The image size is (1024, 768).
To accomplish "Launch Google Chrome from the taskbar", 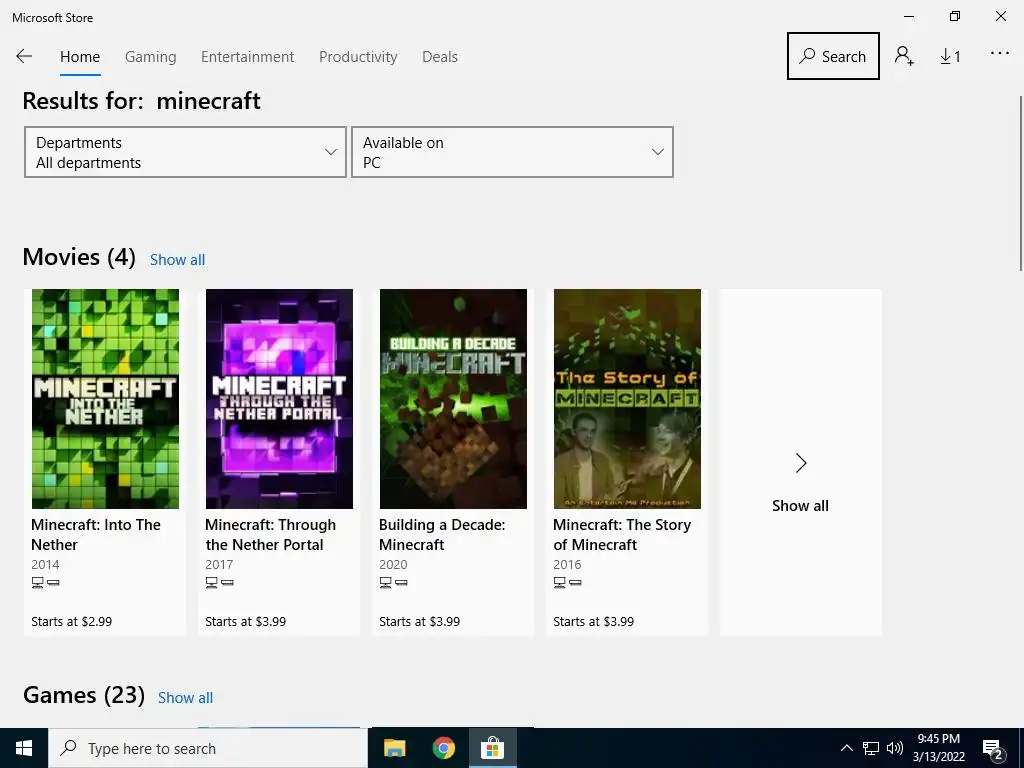I will tap(443, 748).
